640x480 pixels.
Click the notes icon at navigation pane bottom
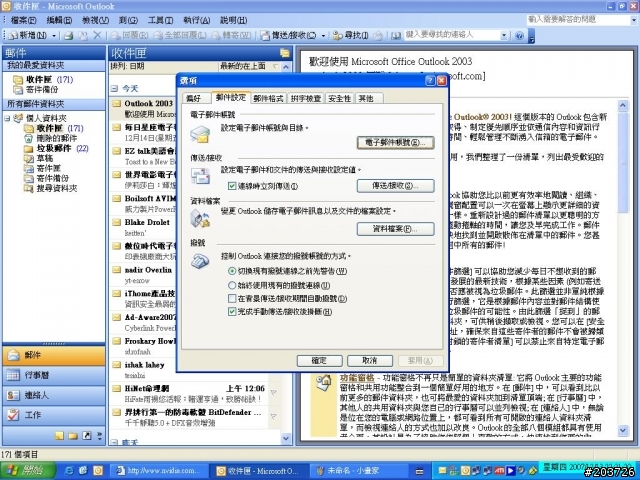pos(60,436)
